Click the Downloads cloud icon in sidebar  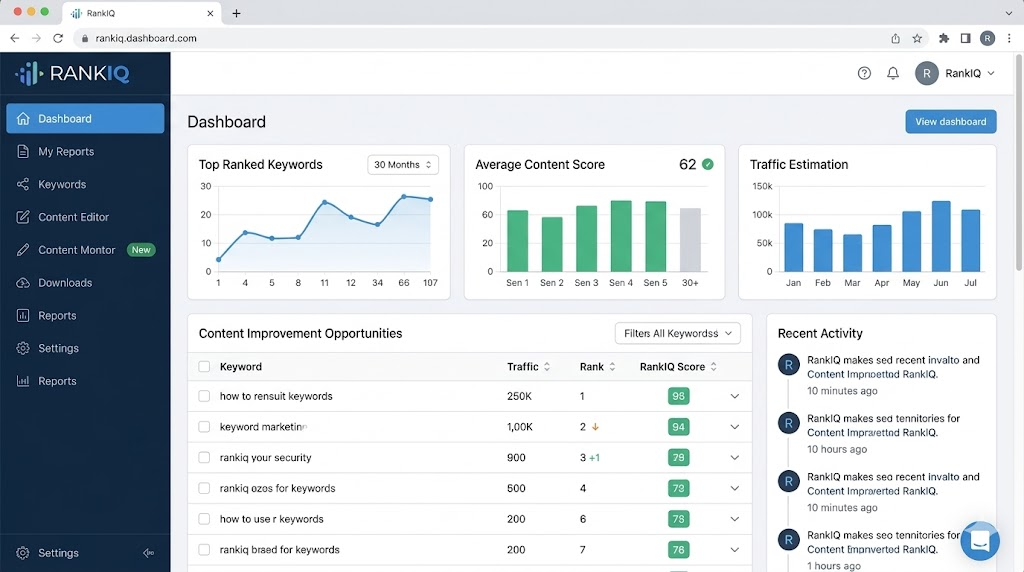tap(22, 283)
